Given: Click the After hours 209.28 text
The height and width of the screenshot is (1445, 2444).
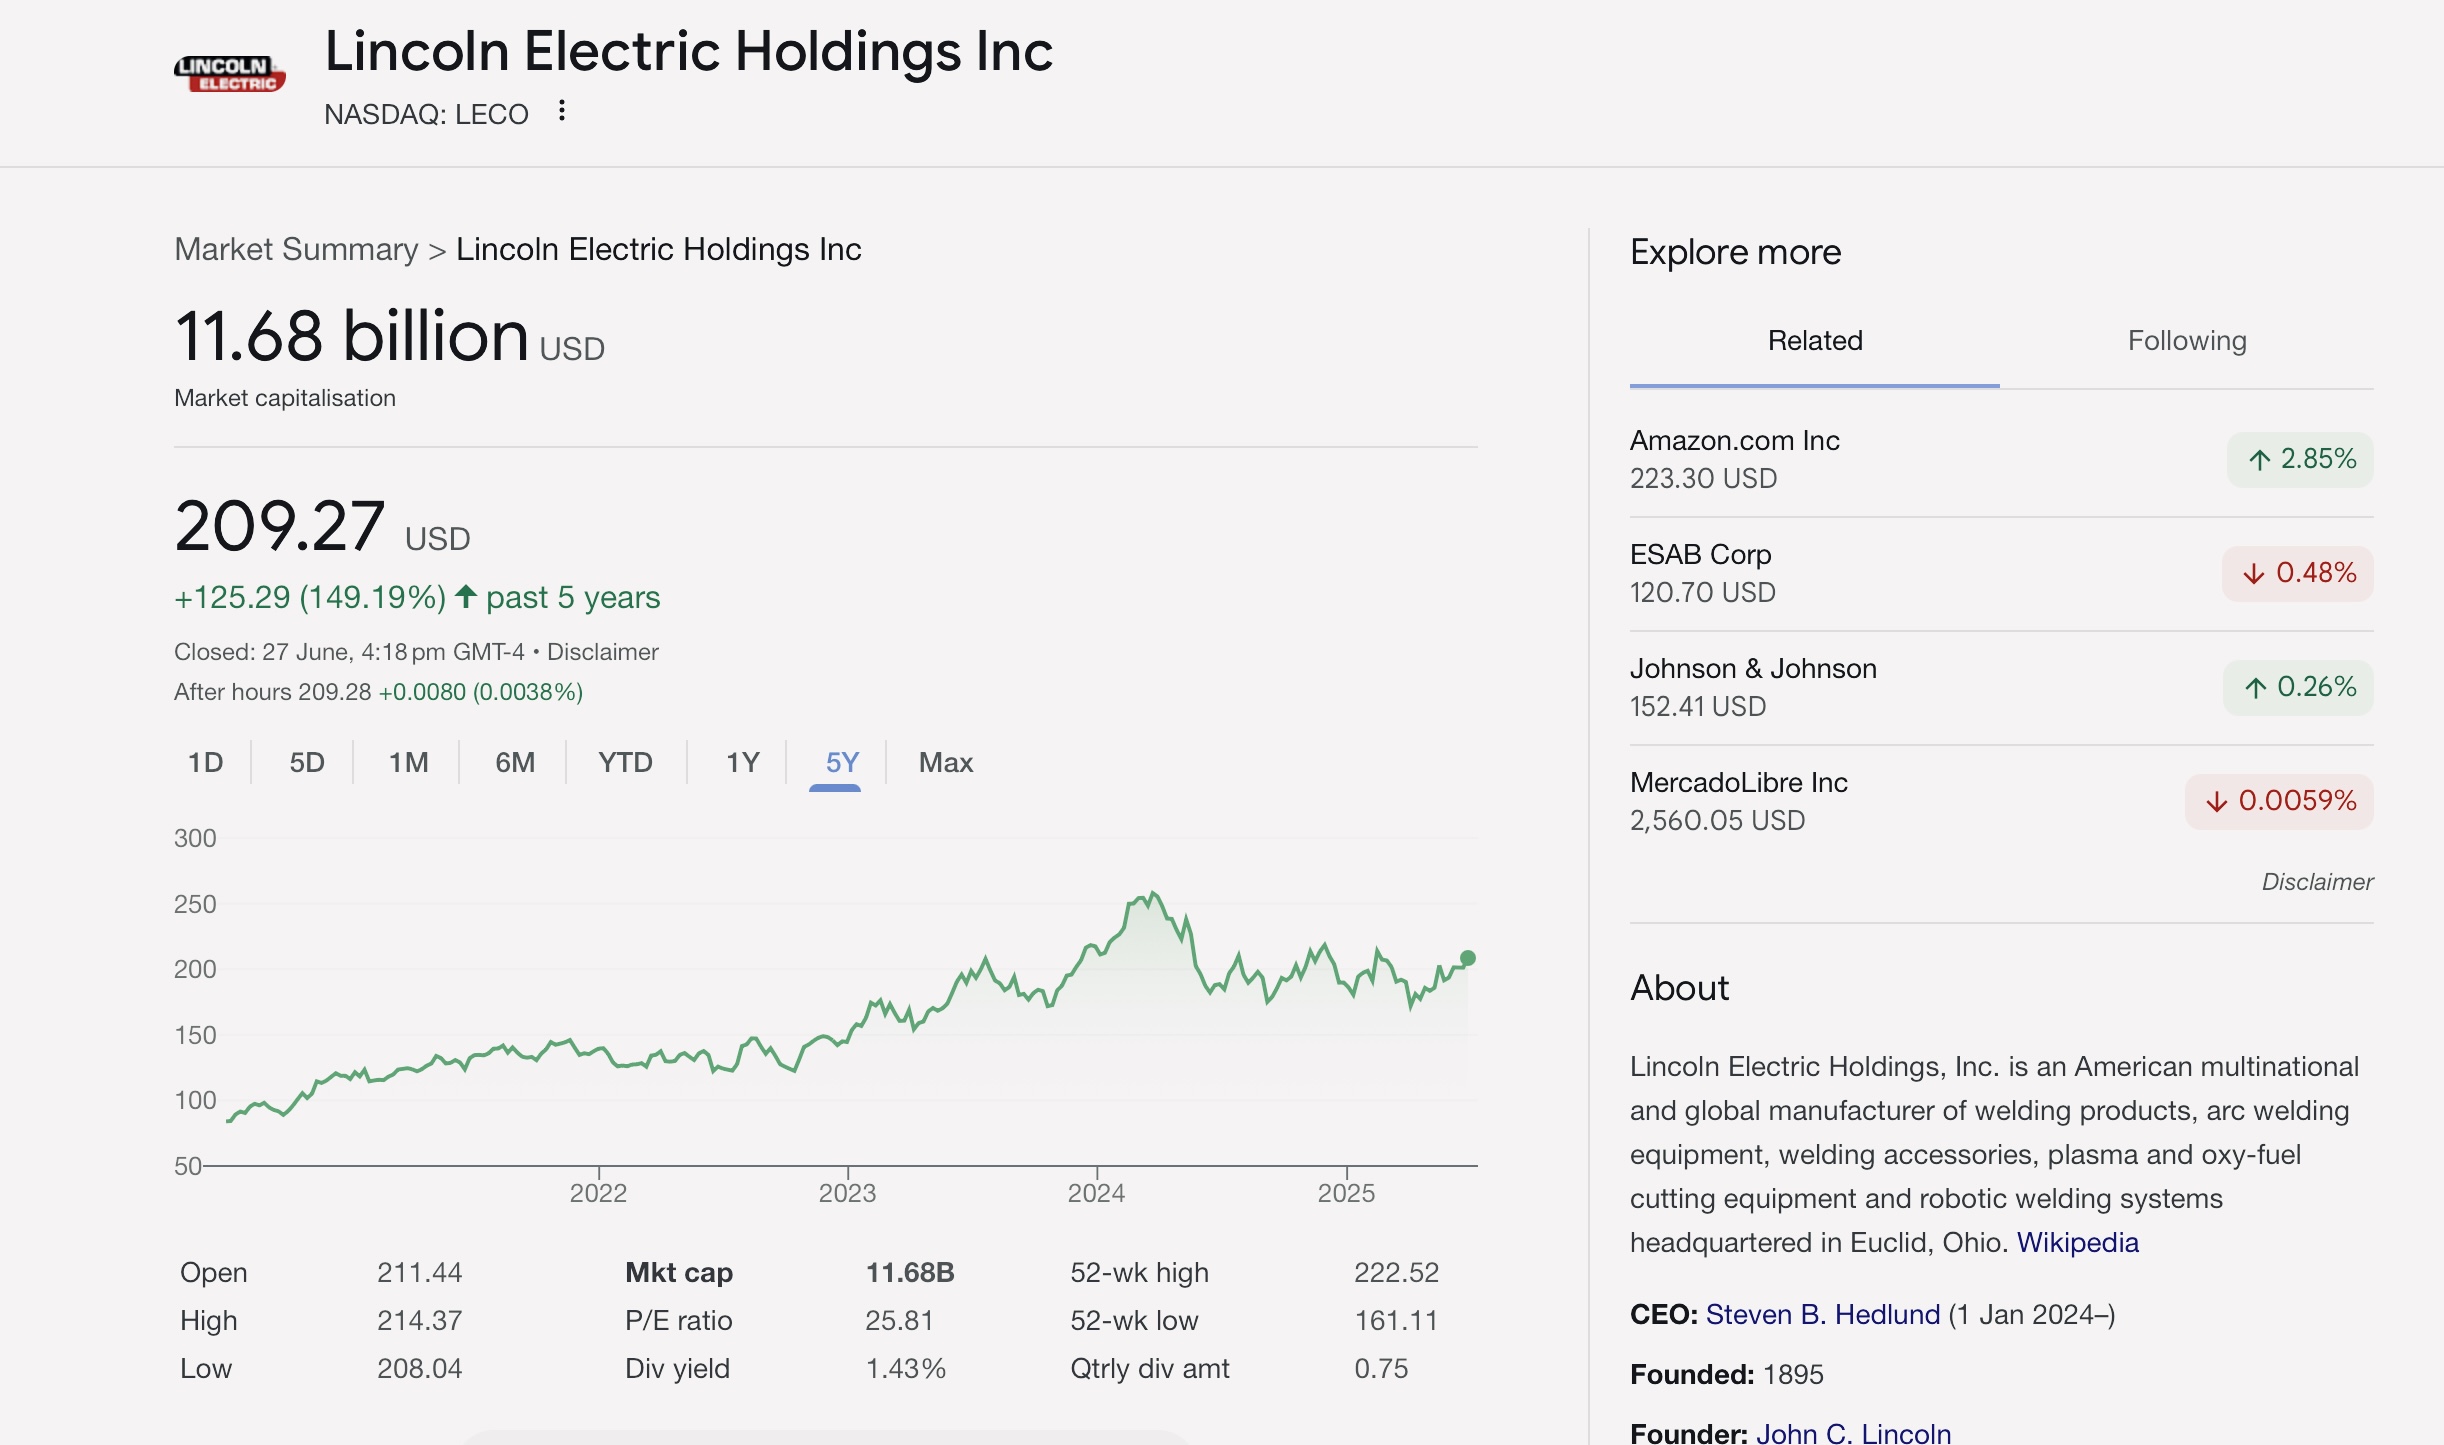Looking at the screenshot, I should pos(272,692).
